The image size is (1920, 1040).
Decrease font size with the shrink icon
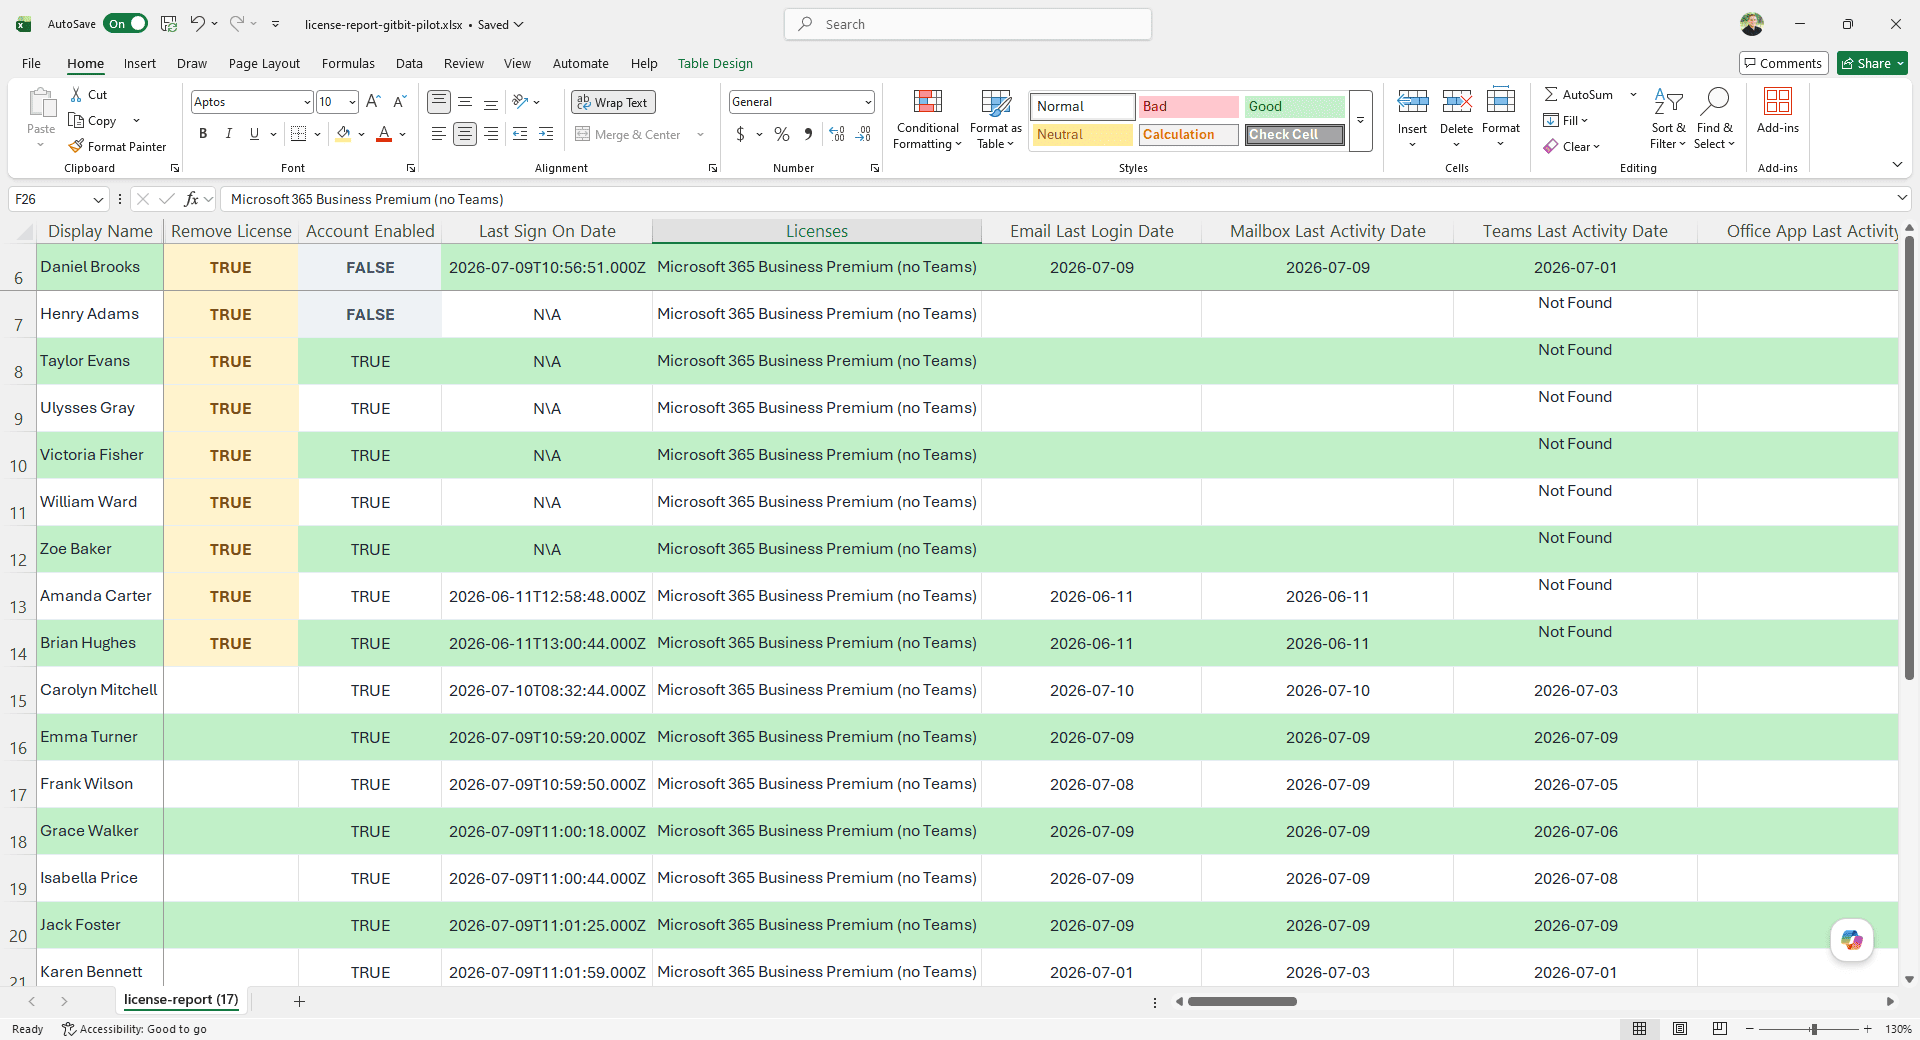(x=399, y=102)
